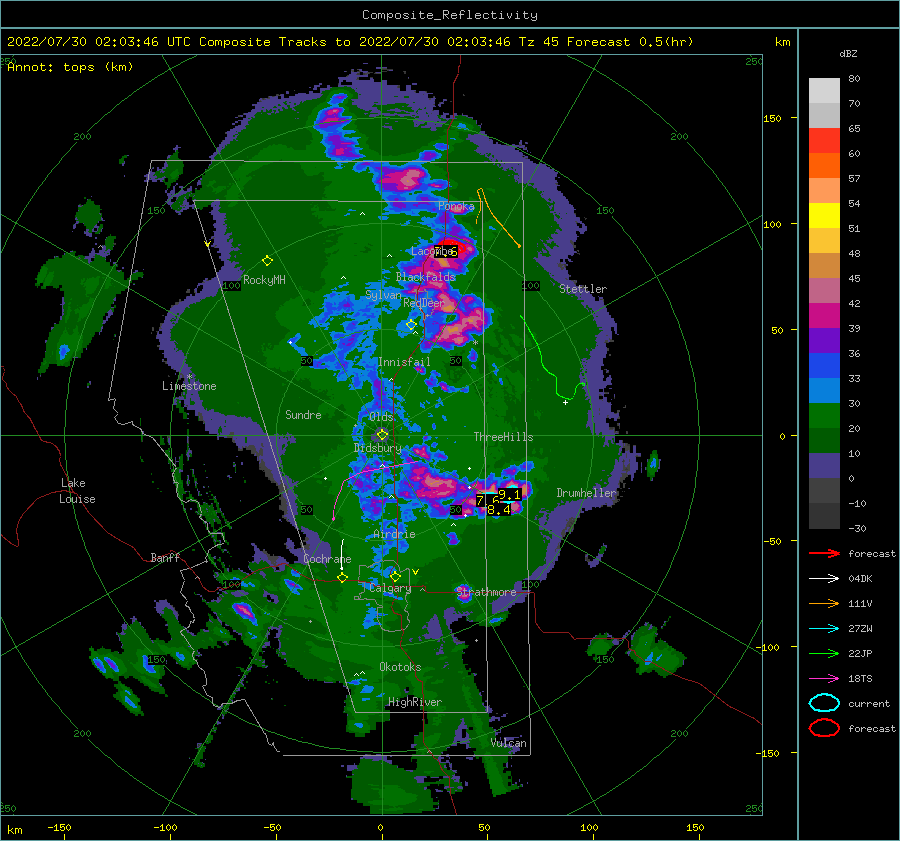Click the Vulcan town label
Screen dimensions: 900x841
pos(509,743)
